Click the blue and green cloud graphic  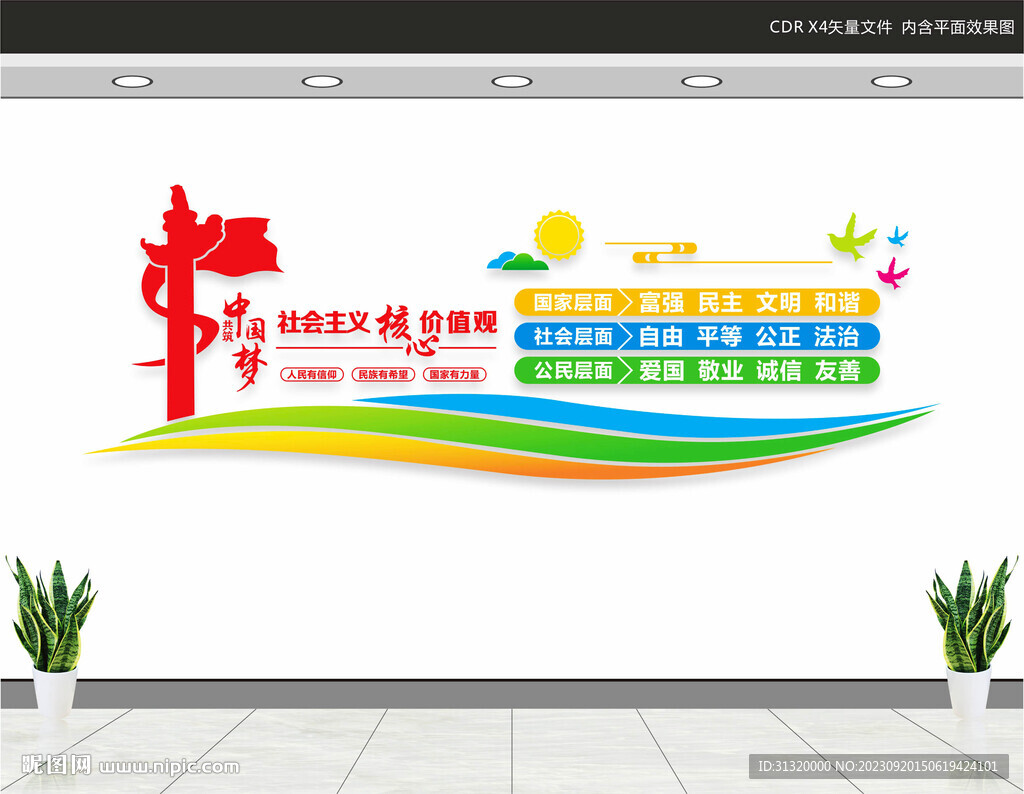(518, 261)
